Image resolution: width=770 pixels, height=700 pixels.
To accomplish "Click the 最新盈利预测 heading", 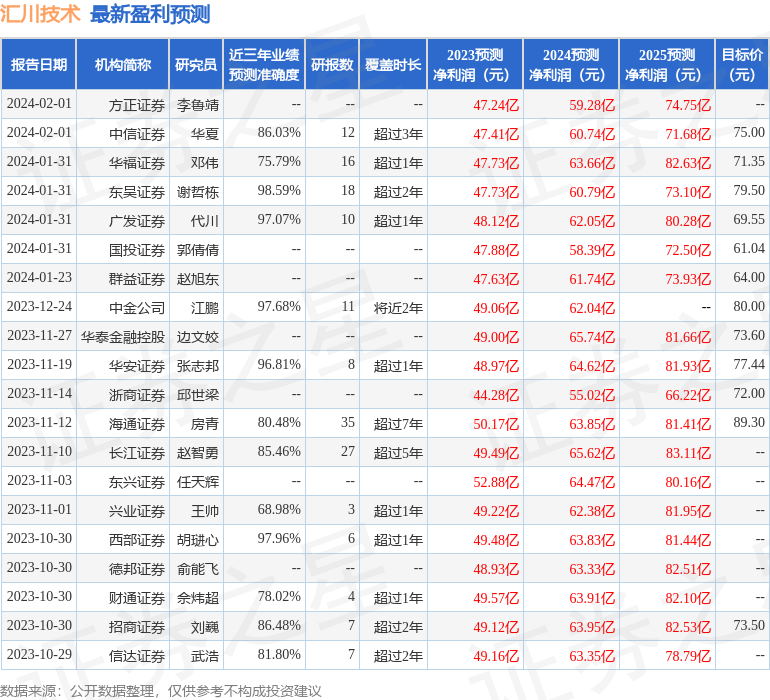I will coord(150,14).
